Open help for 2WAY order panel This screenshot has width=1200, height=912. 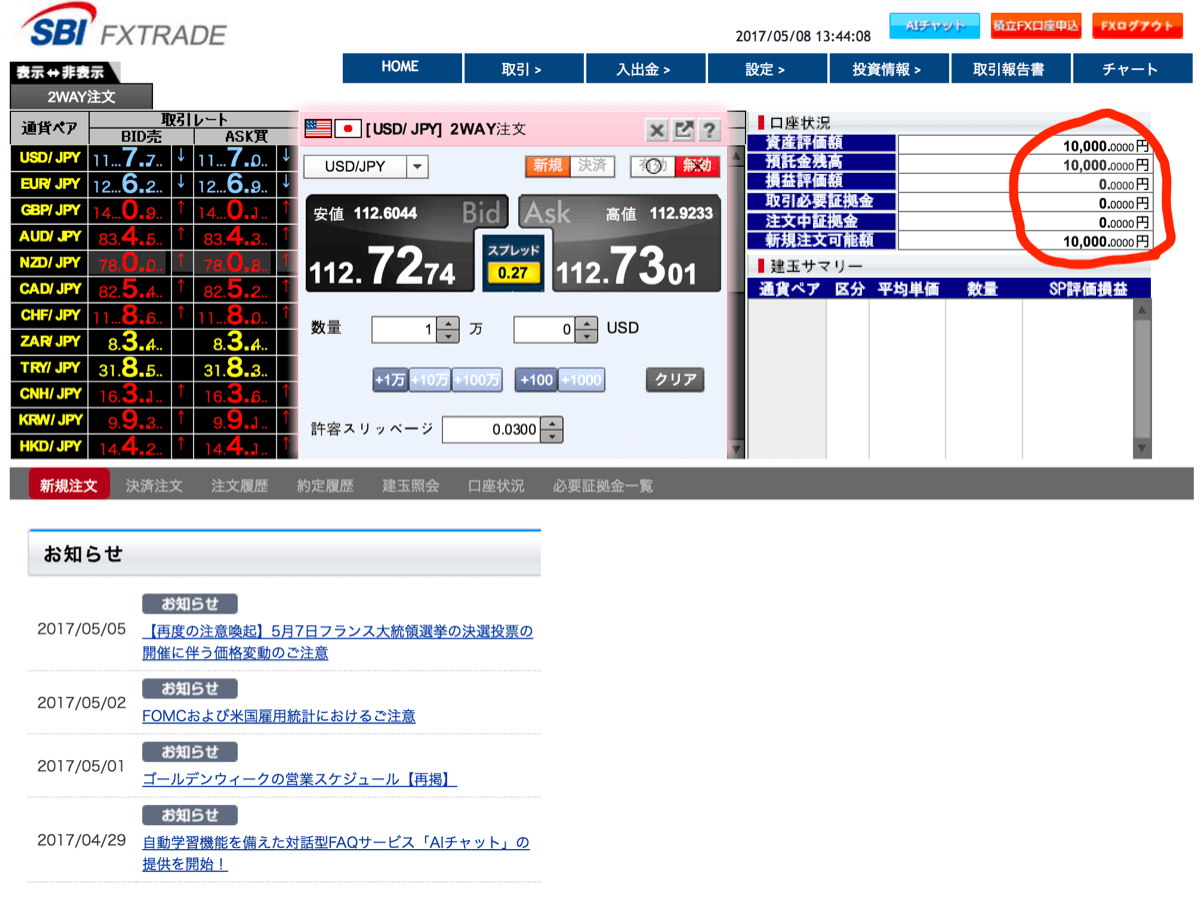click(709, 130)
